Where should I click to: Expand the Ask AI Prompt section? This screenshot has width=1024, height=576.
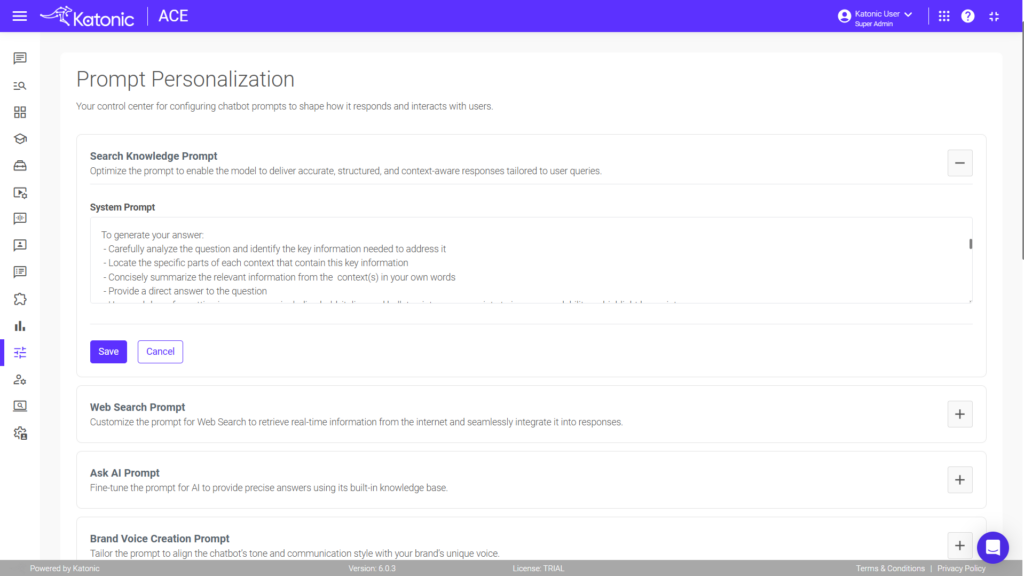959,480
